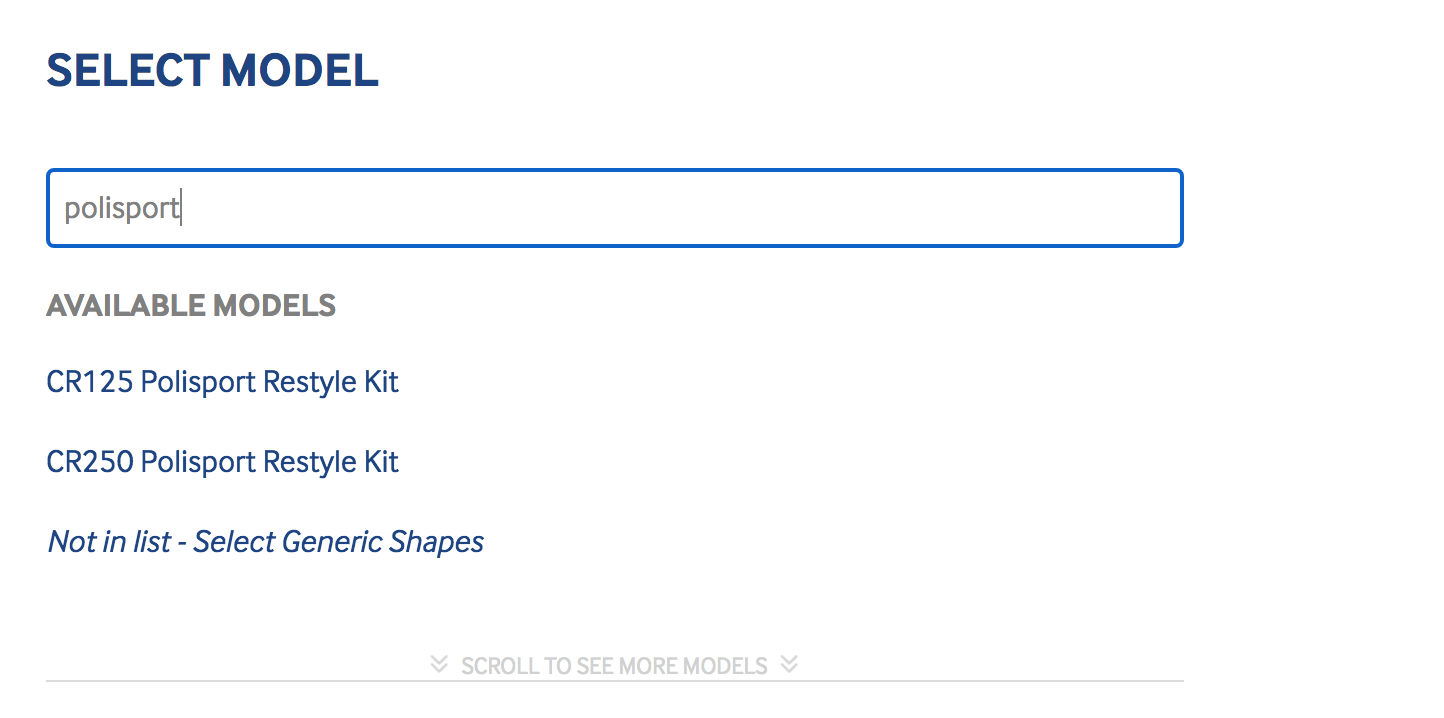Click the AVAILABLE MODELS section label
This screenshot has height=718, width=1444.
(x=190, y=305)
